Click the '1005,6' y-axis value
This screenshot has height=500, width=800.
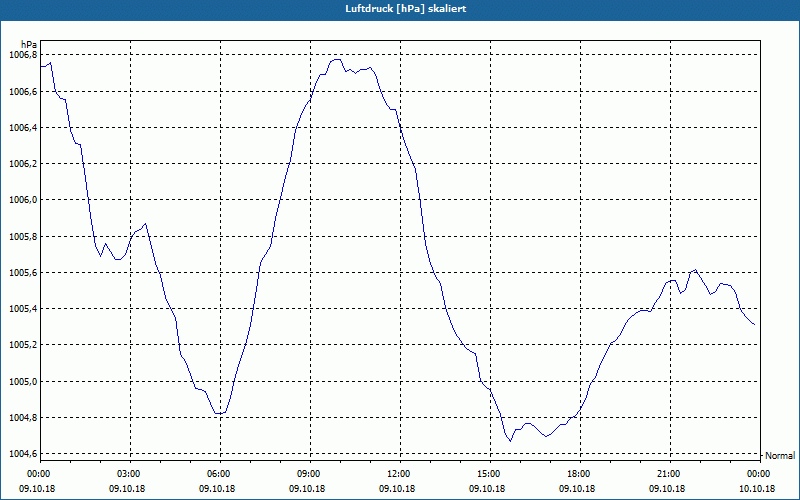tap(23, 273)
